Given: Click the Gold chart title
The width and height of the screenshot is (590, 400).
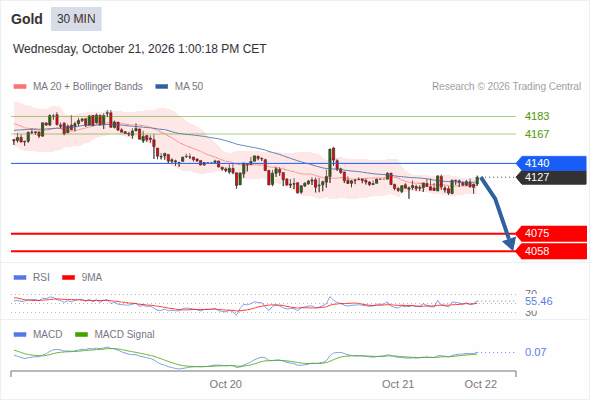Looking at the screenshot, I should point(27,19).
